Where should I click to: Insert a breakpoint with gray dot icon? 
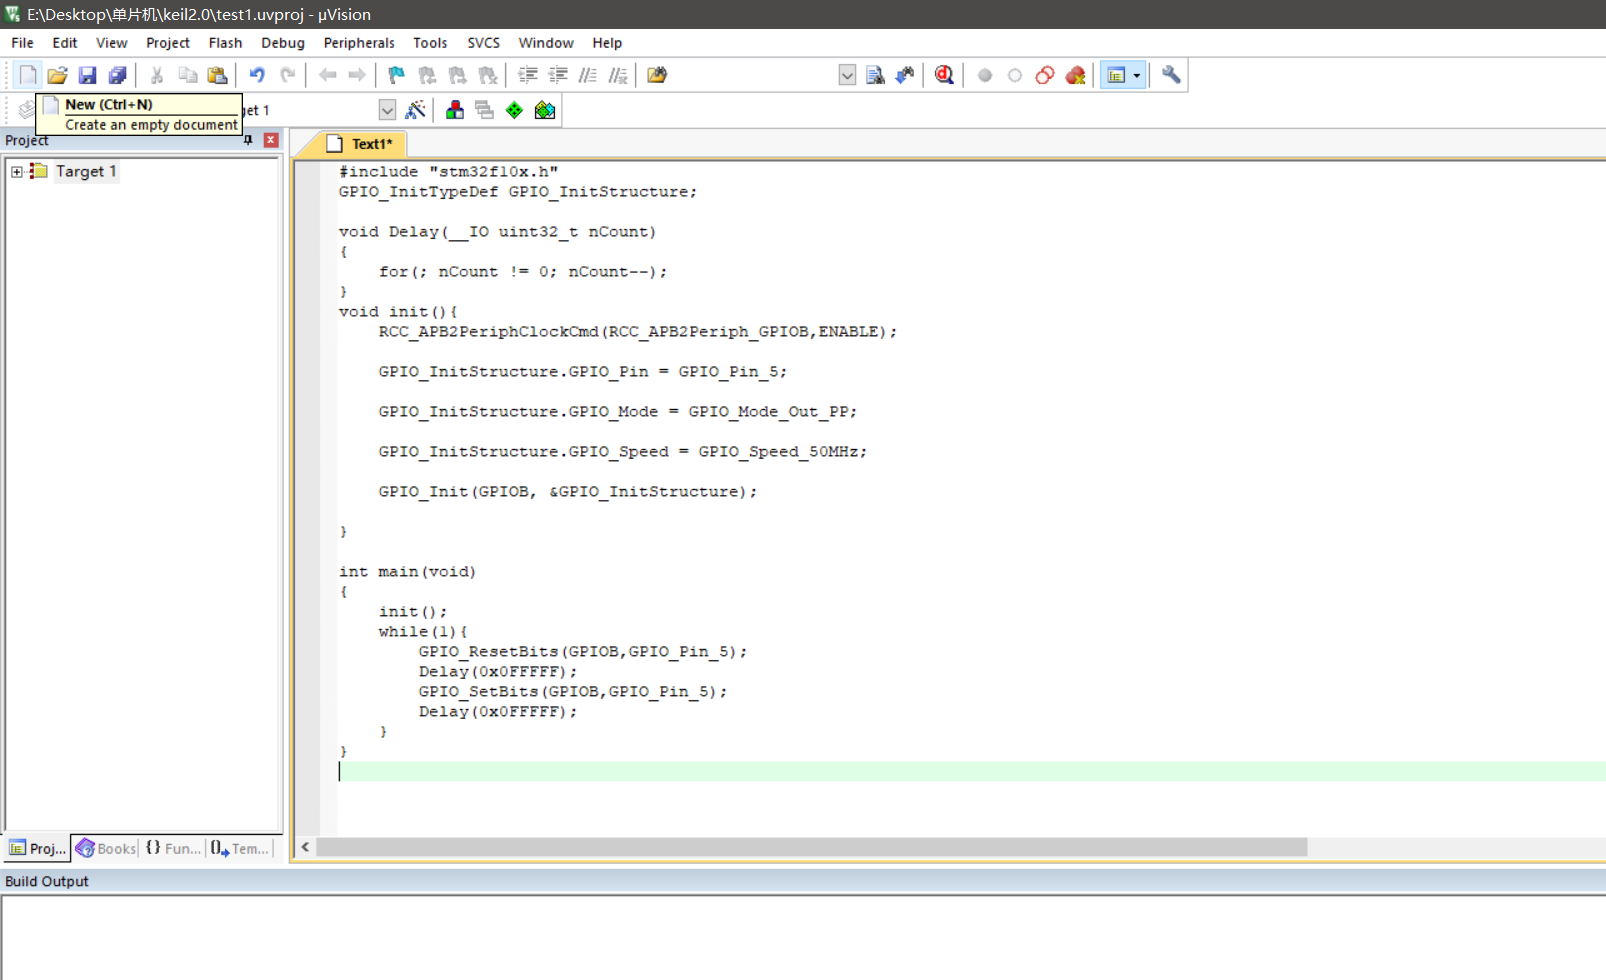coord(985,75)
